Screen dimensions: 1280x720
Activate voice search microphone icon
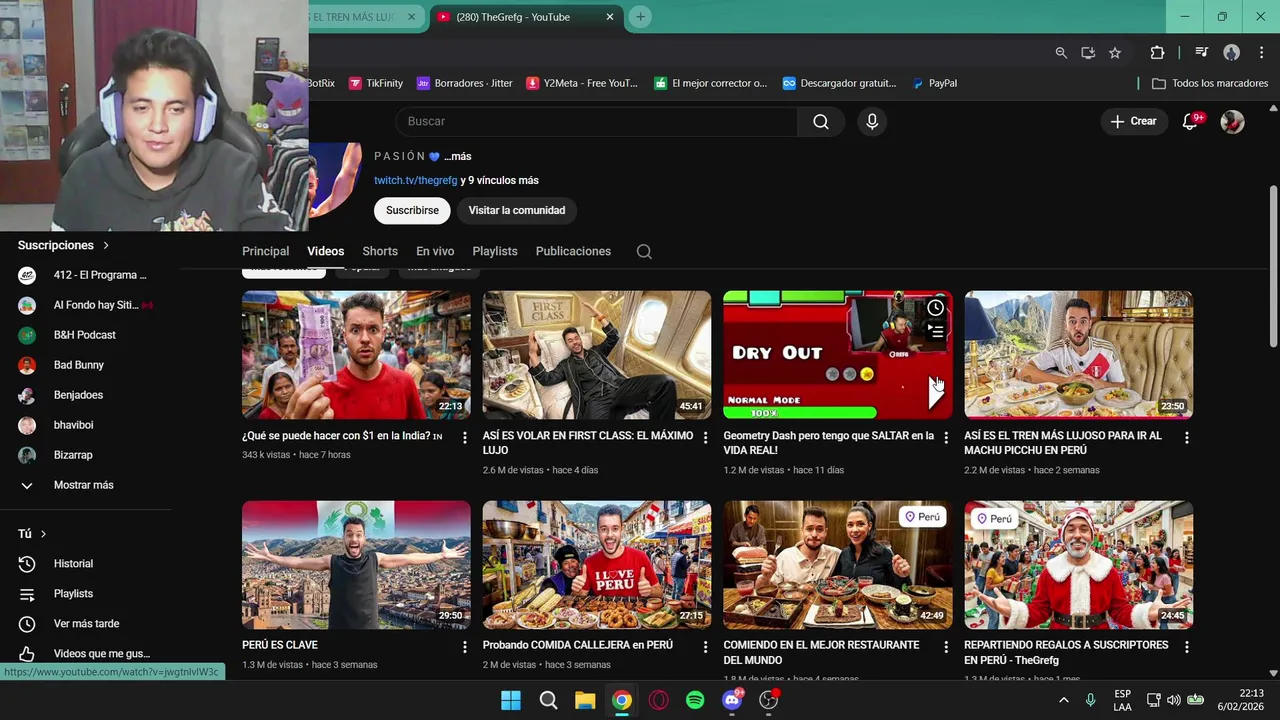point(872,121)
